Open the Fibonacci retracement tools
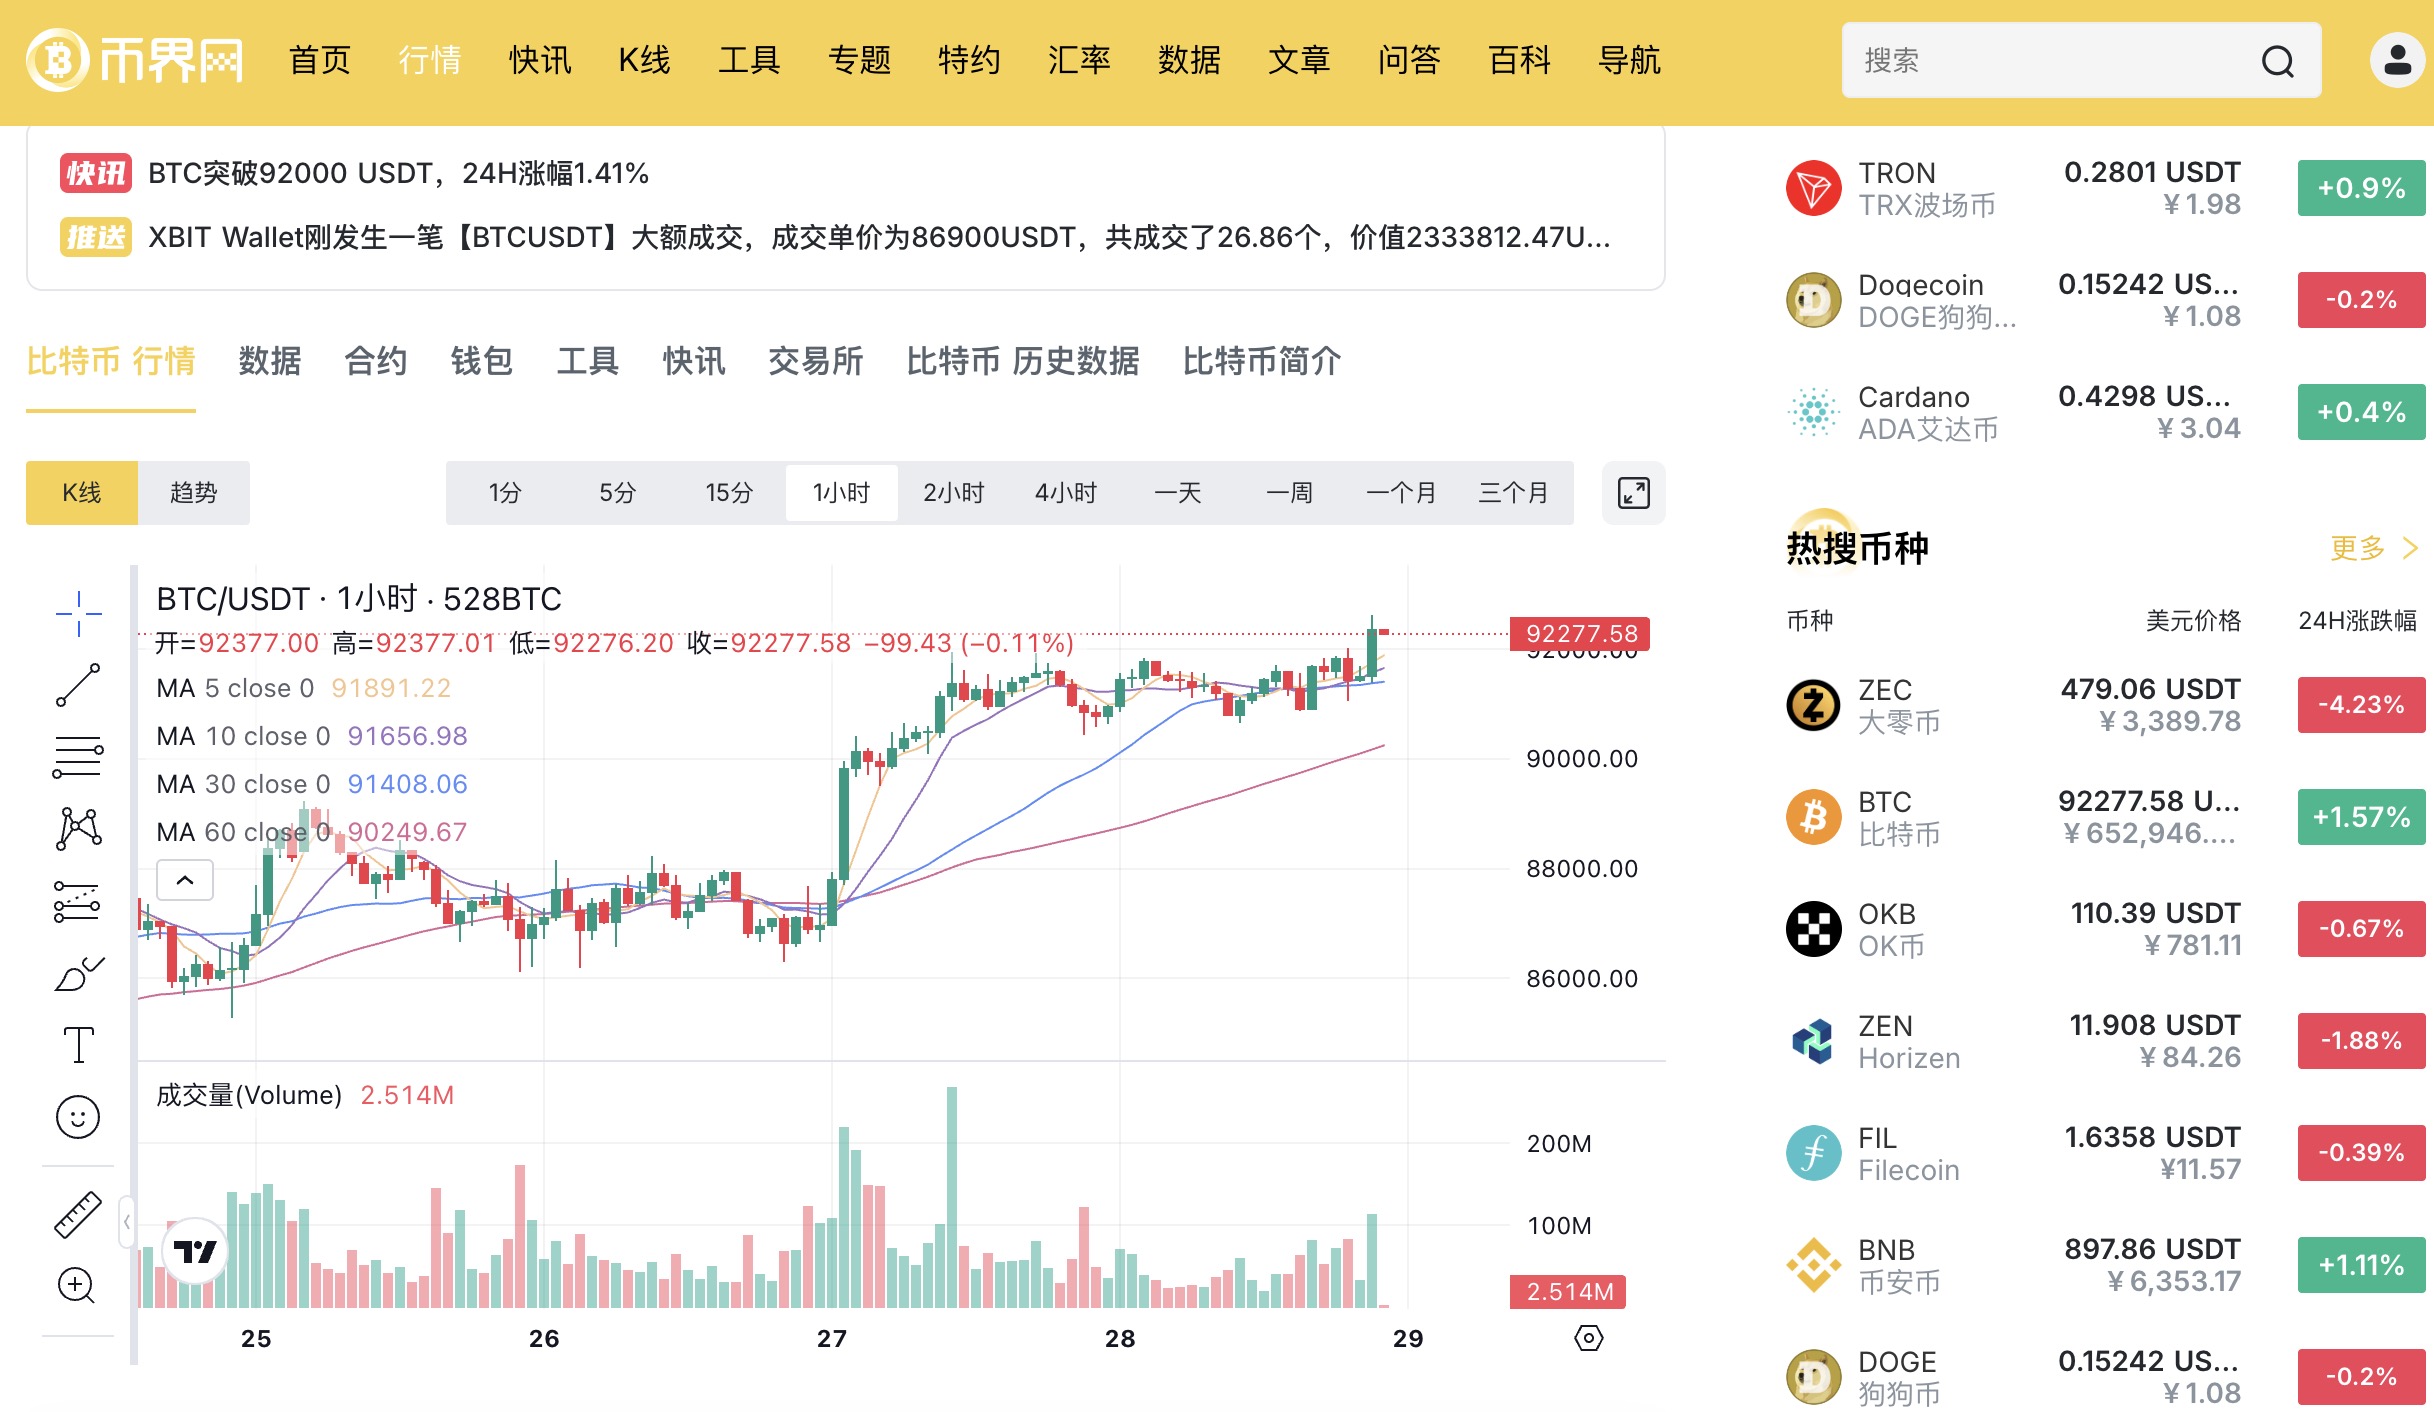Screen dimensions: 2434x1412 pos(78,757)
